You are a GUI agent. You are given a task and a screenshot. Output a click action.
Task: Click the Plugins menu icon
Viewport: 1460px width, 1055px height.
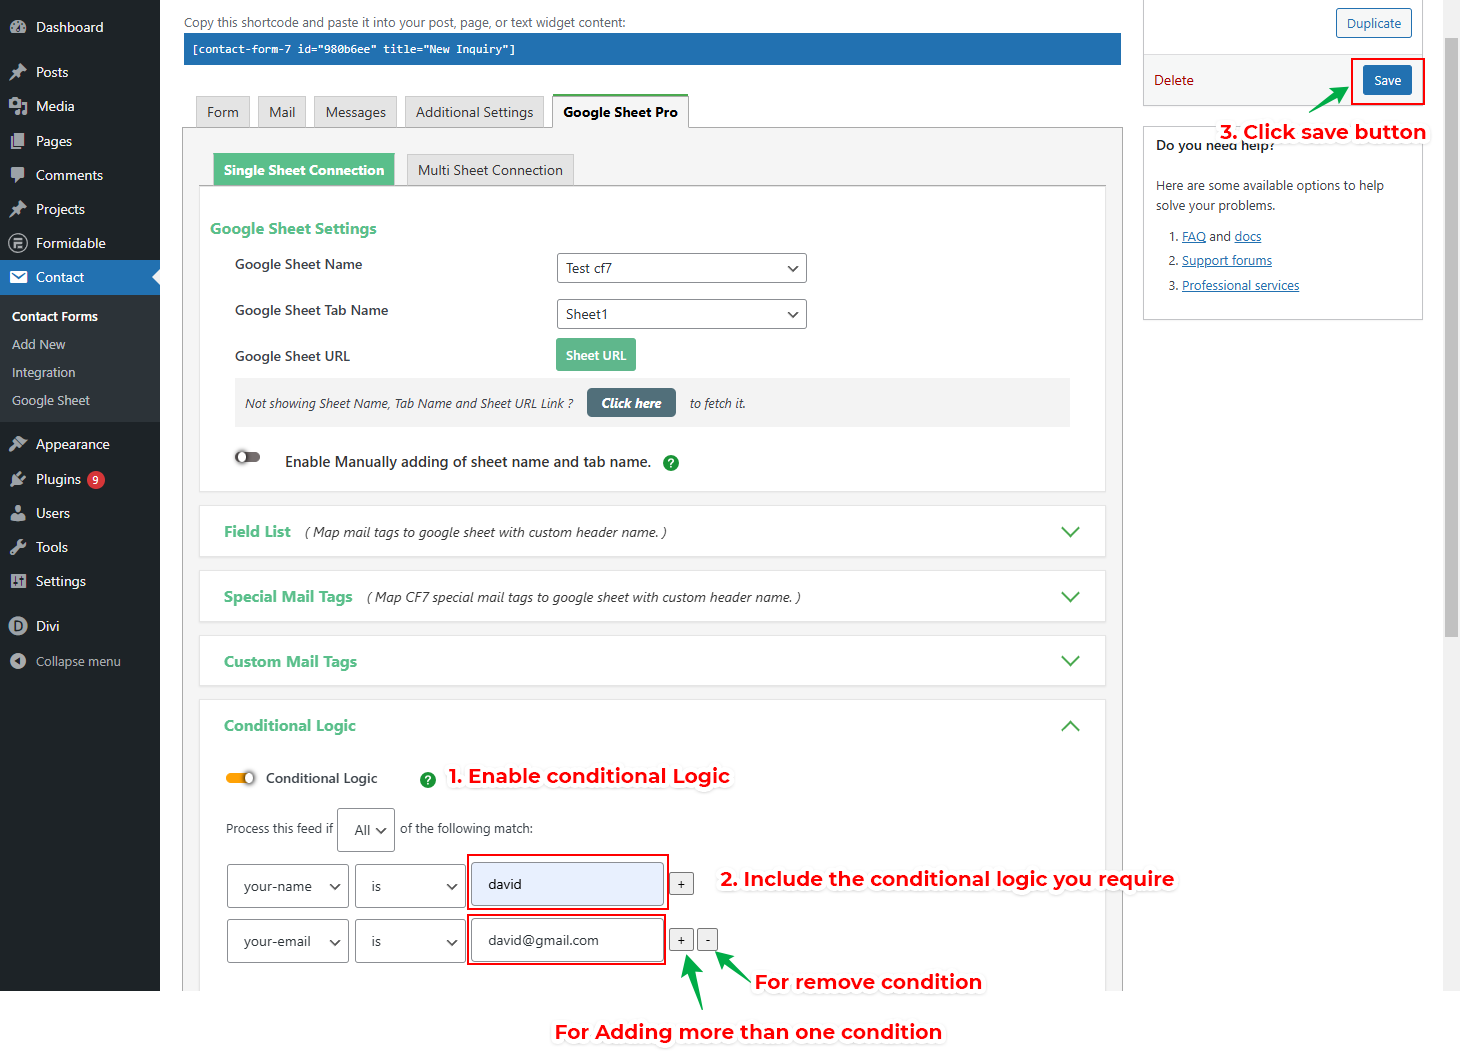pos(18,479)
